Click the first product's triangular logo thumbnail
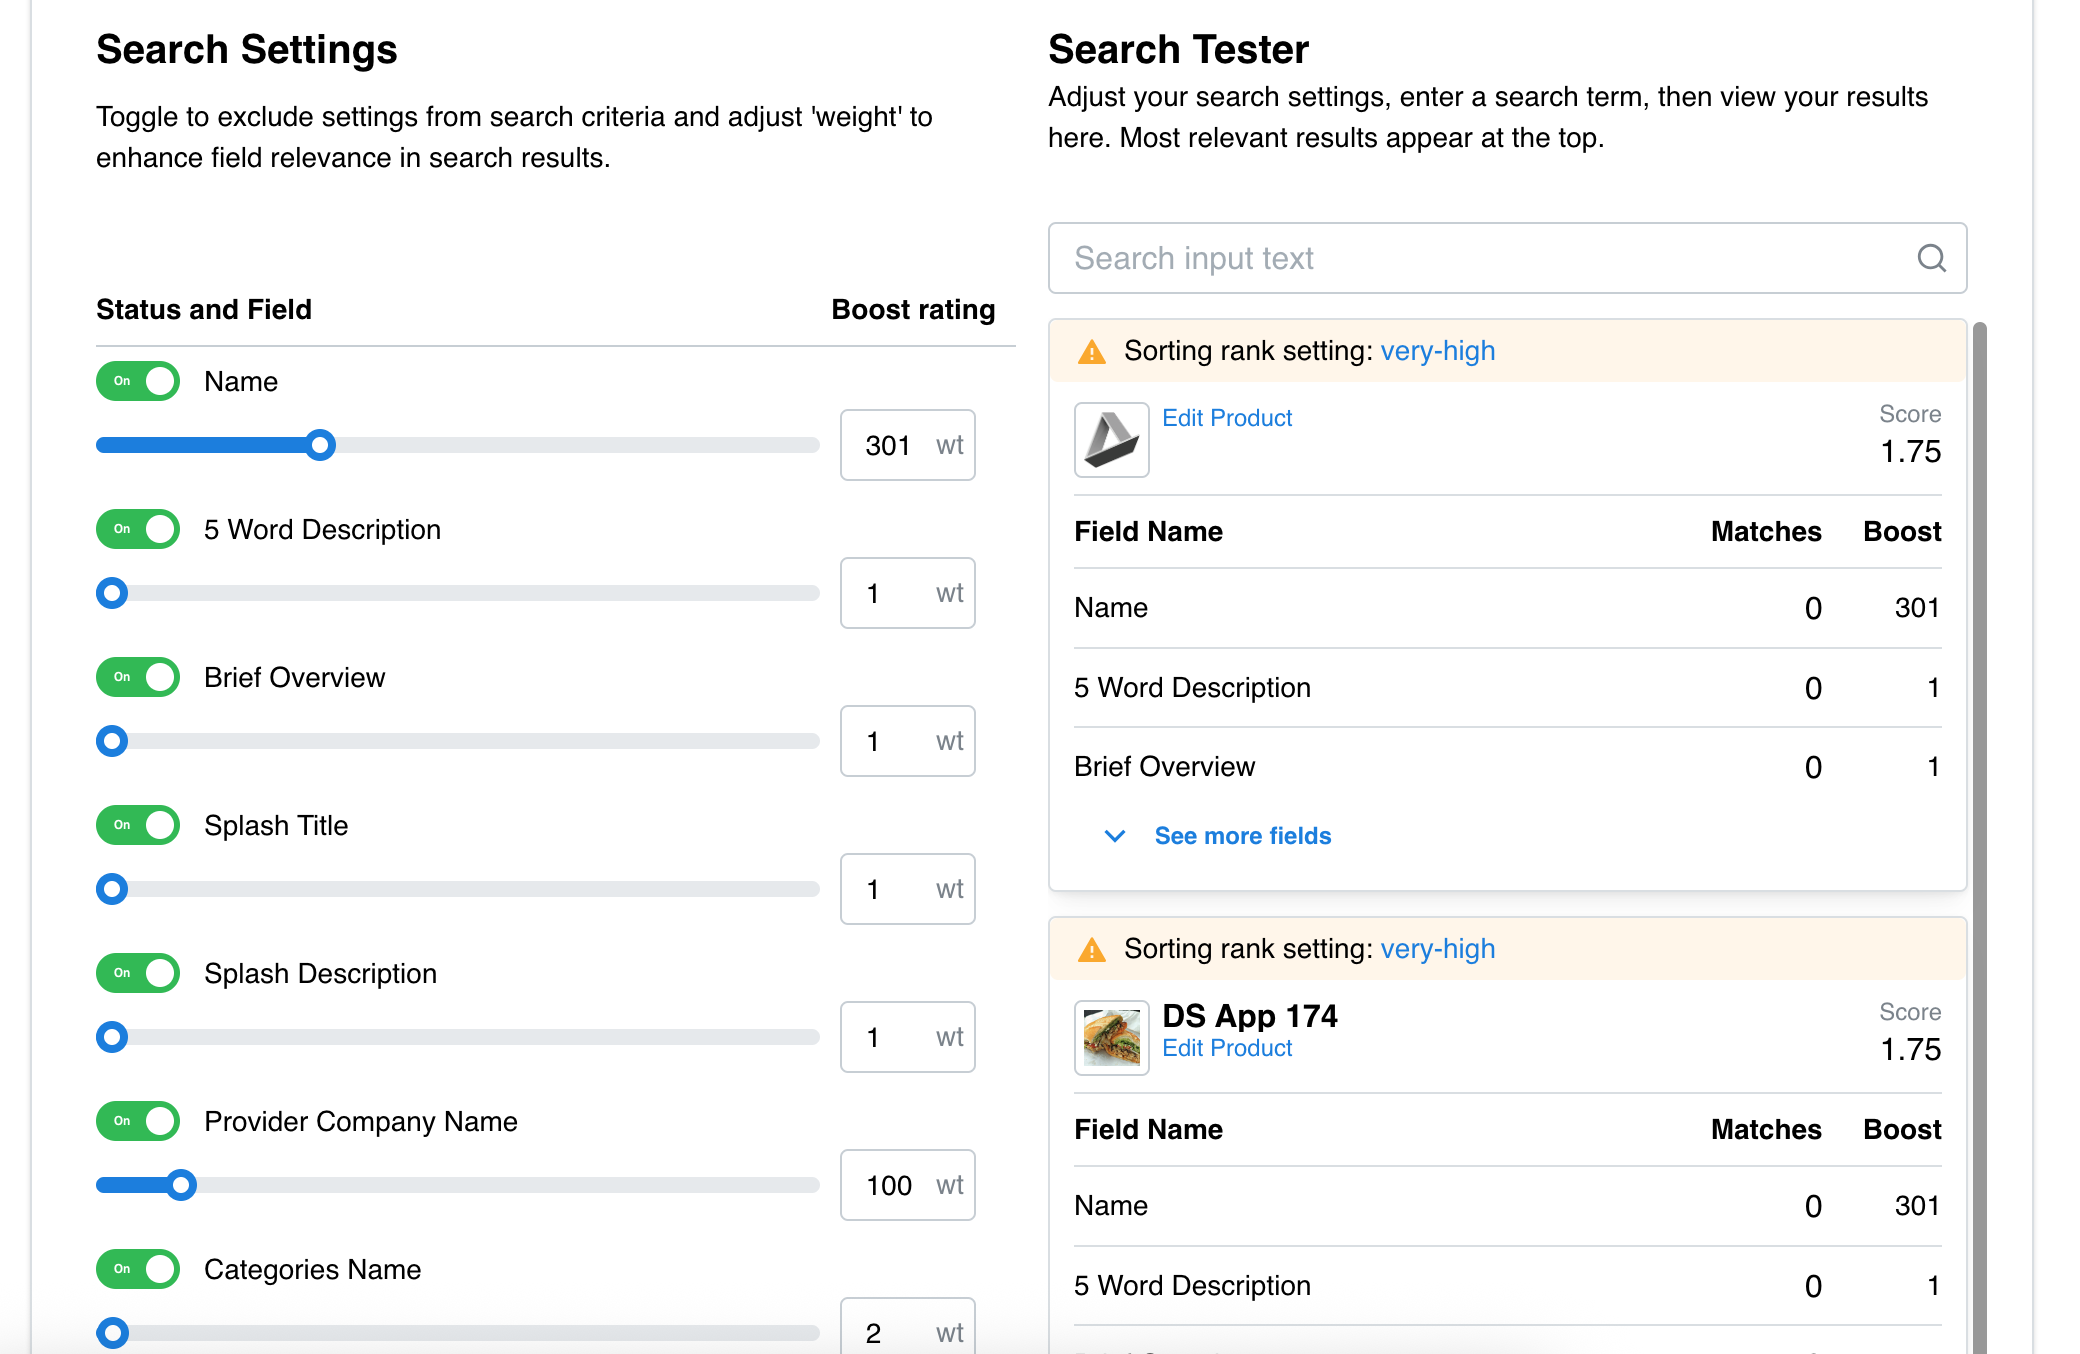2080x1354 pixels. pos(1111,440)
